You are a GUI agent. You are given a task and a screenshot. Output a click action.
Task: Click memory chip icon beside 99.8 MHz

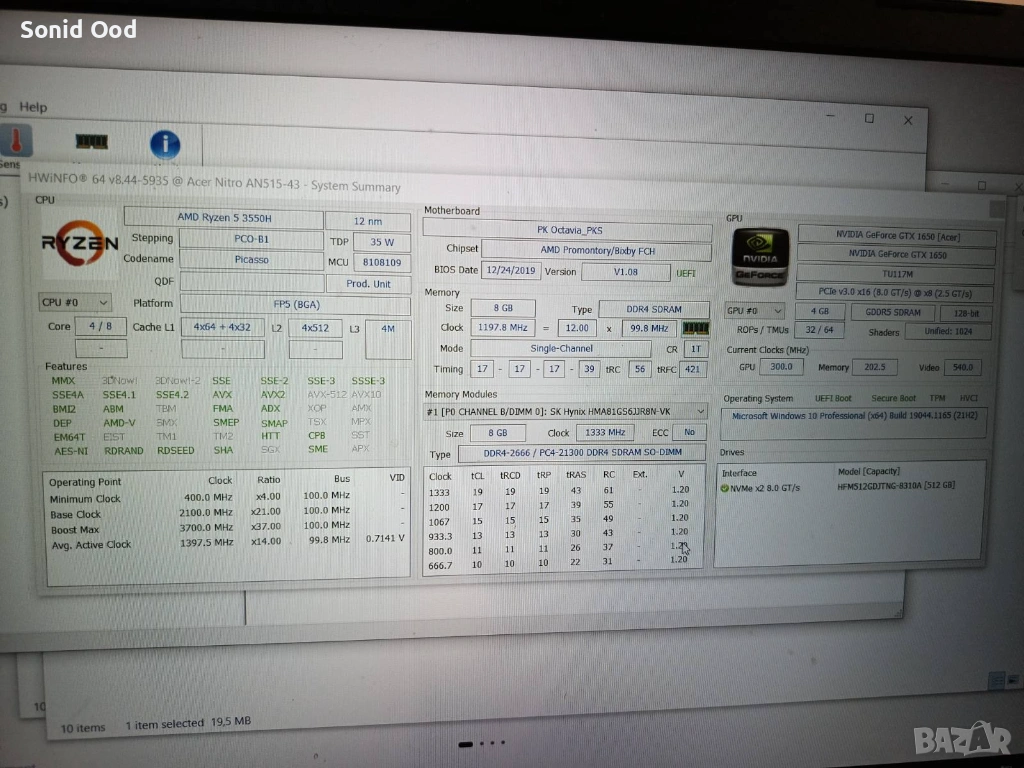pos(695,328)
